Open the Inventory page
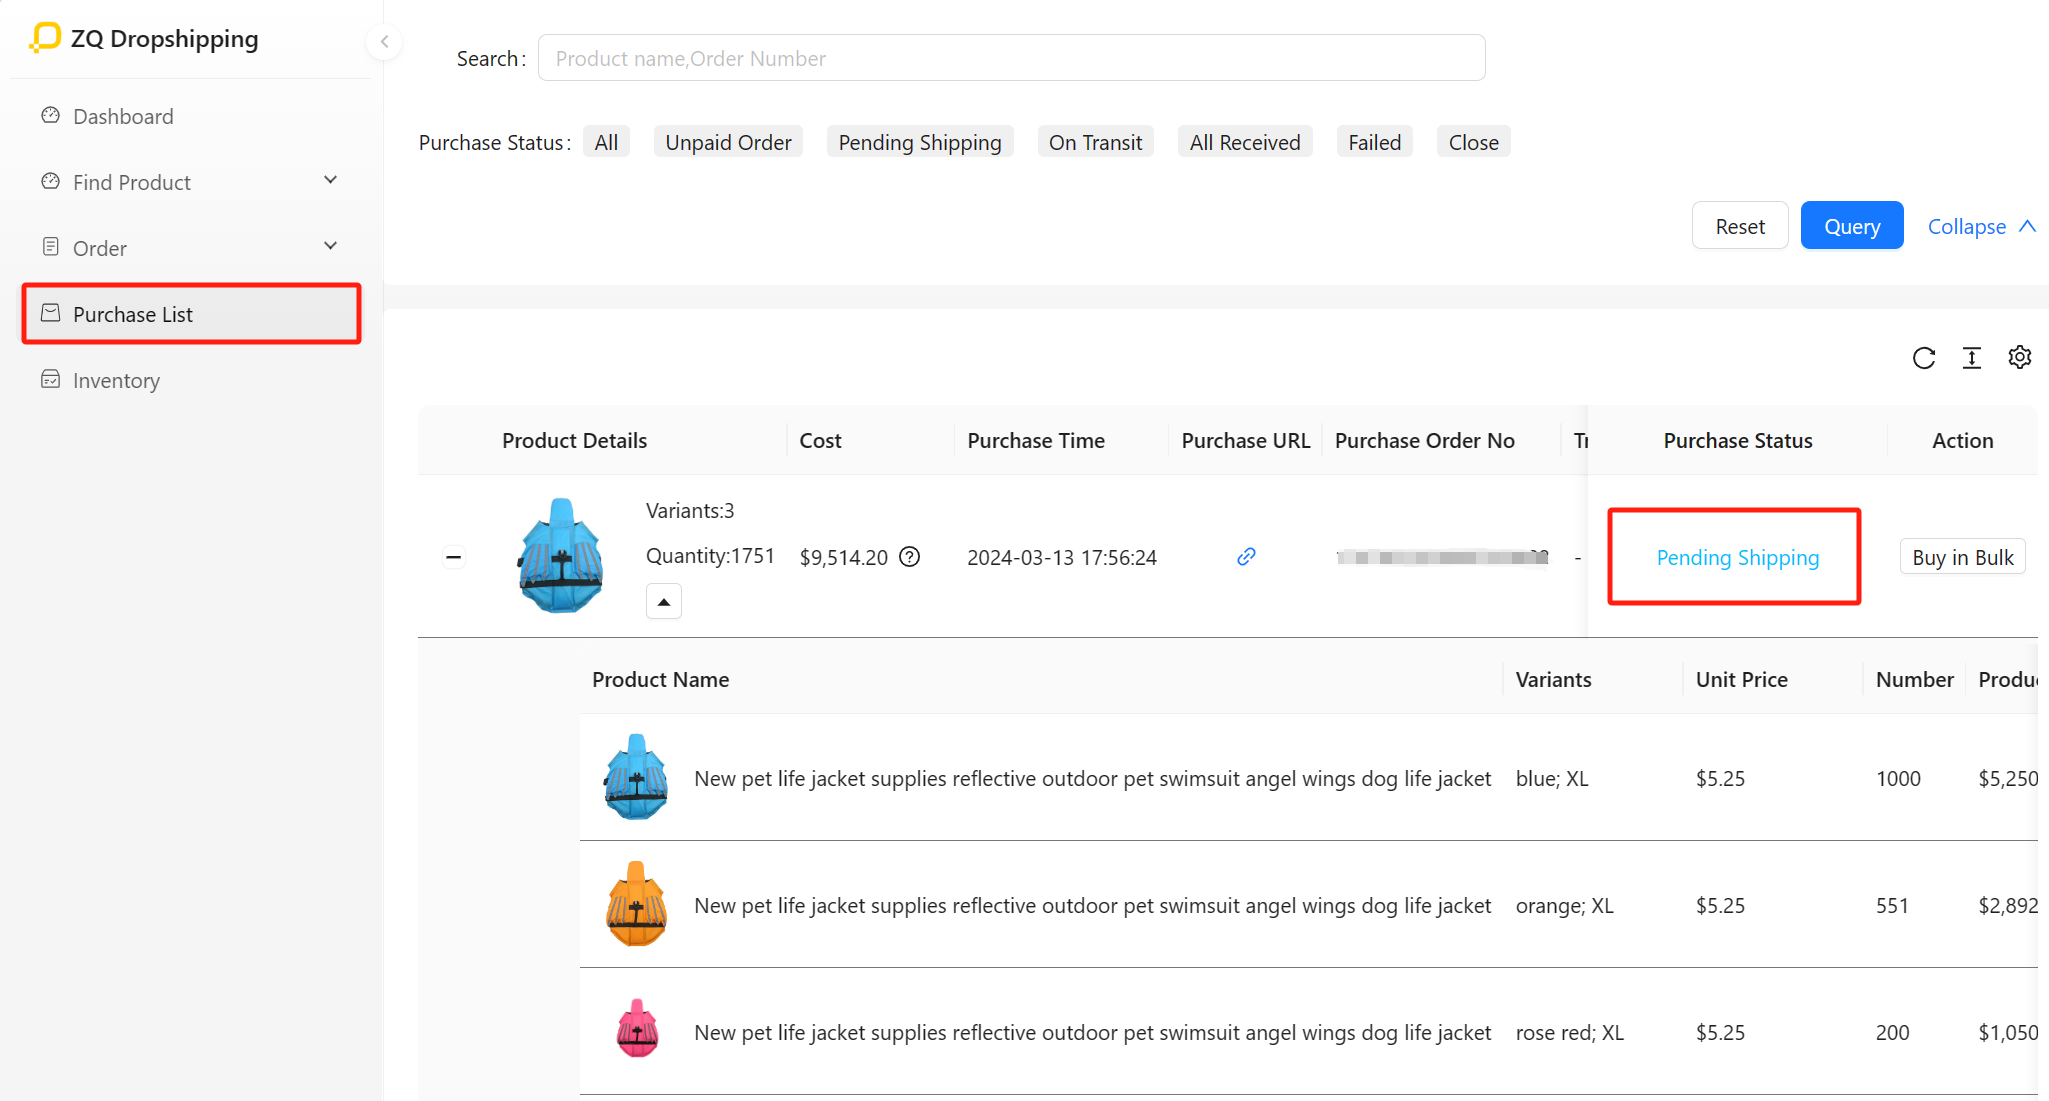 click(x=116, y=380)
